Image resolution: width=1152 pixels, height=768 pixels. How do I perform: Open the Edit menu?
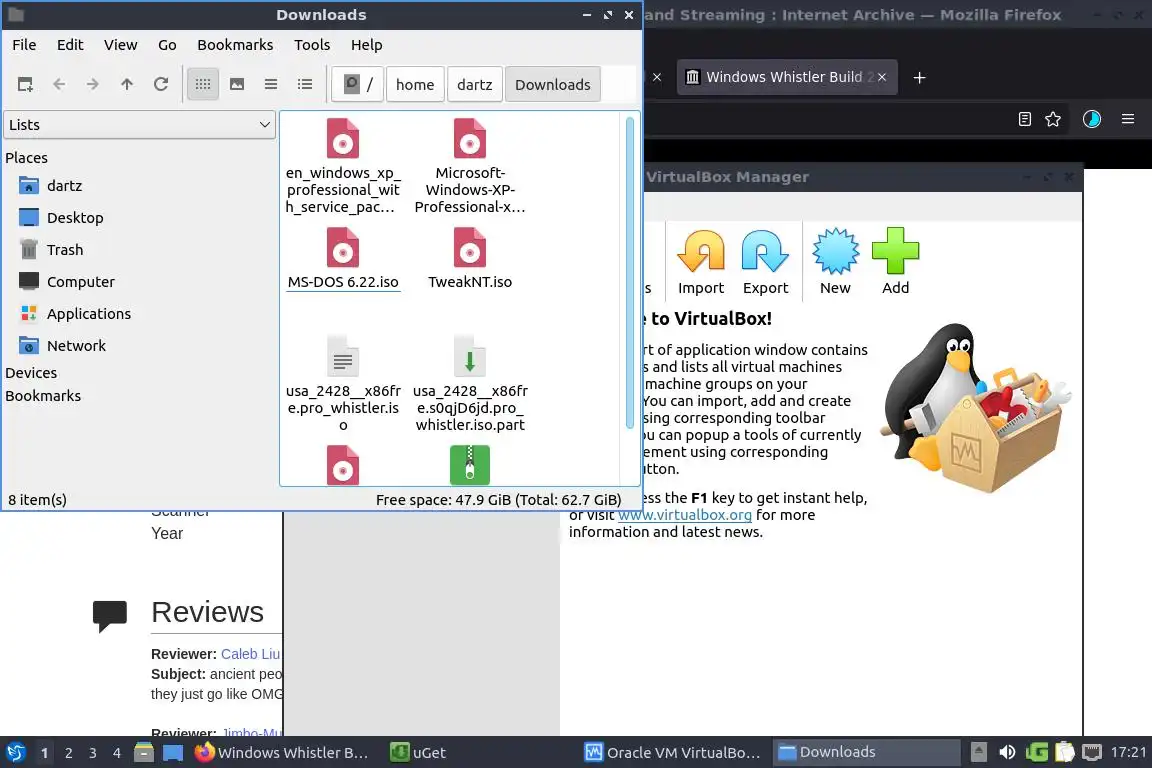tap(71, 45)
